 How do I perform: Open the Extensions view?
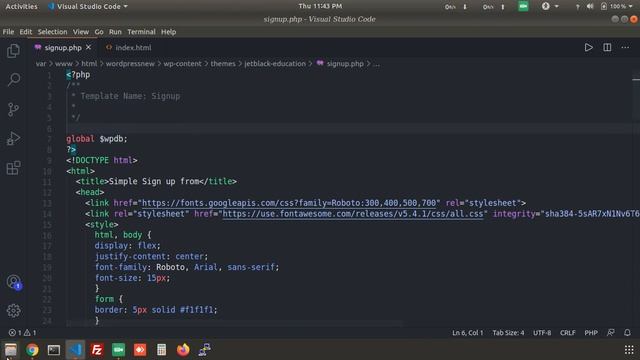pyautogui.click(x=13, y=168)
